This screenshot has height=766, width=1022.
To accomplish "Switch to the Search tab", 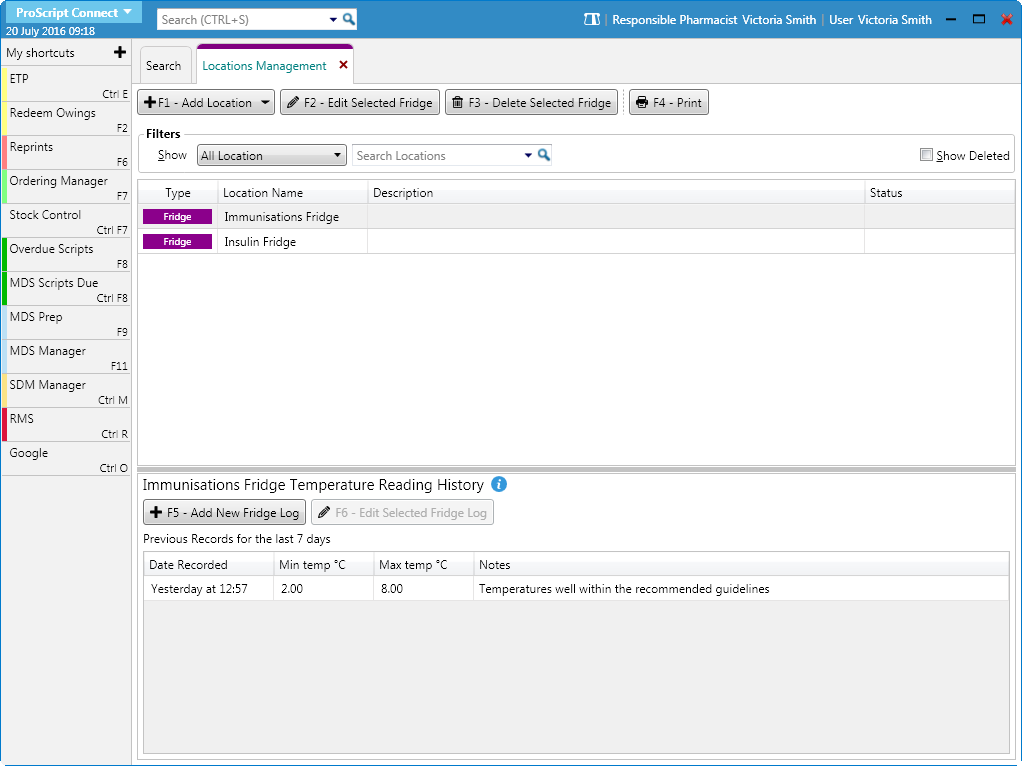I will pos(164,66).
